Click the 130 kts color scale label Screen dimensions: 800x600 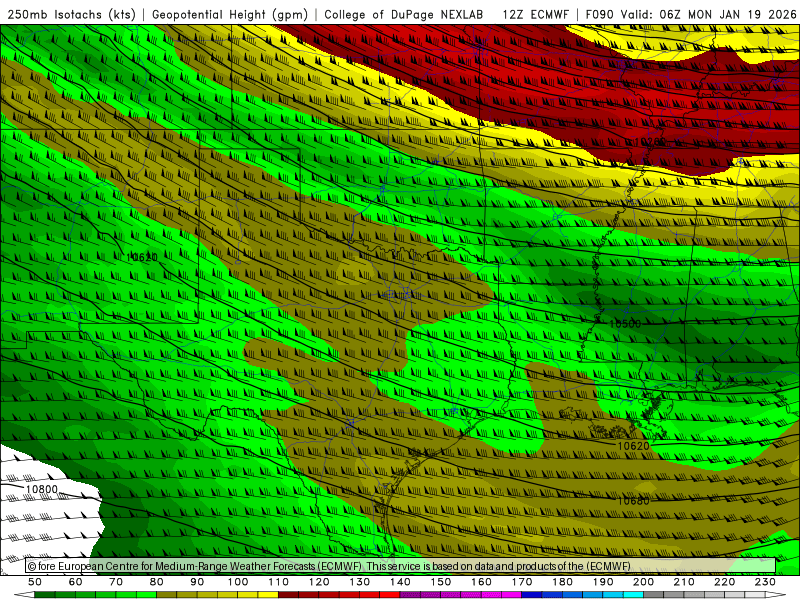[360, 582]
